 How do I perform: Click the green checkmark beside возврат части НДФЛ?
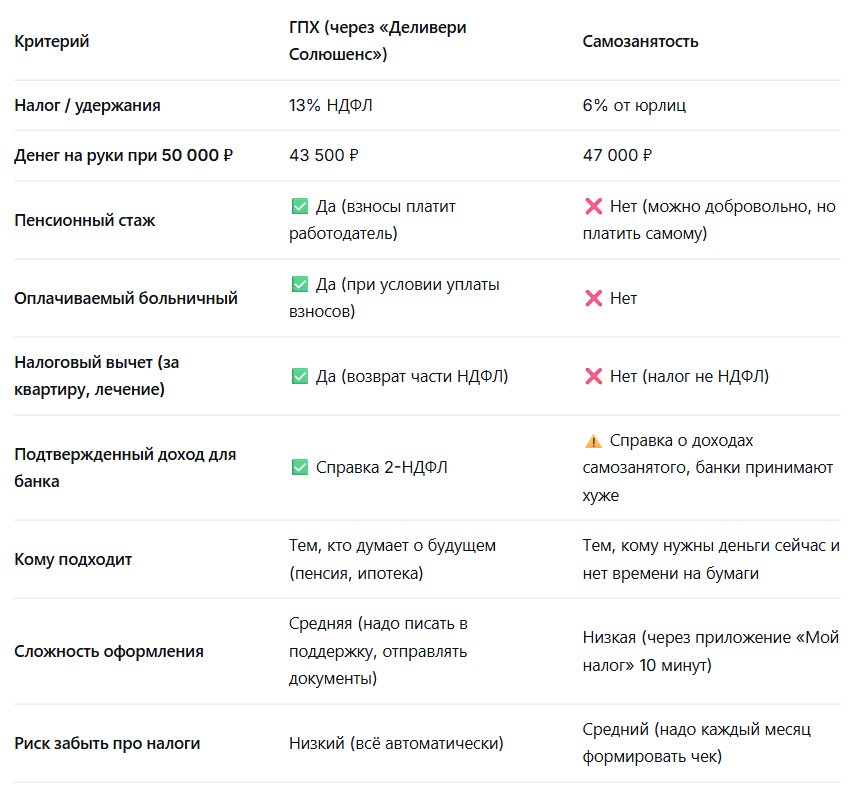pos(299,377)
